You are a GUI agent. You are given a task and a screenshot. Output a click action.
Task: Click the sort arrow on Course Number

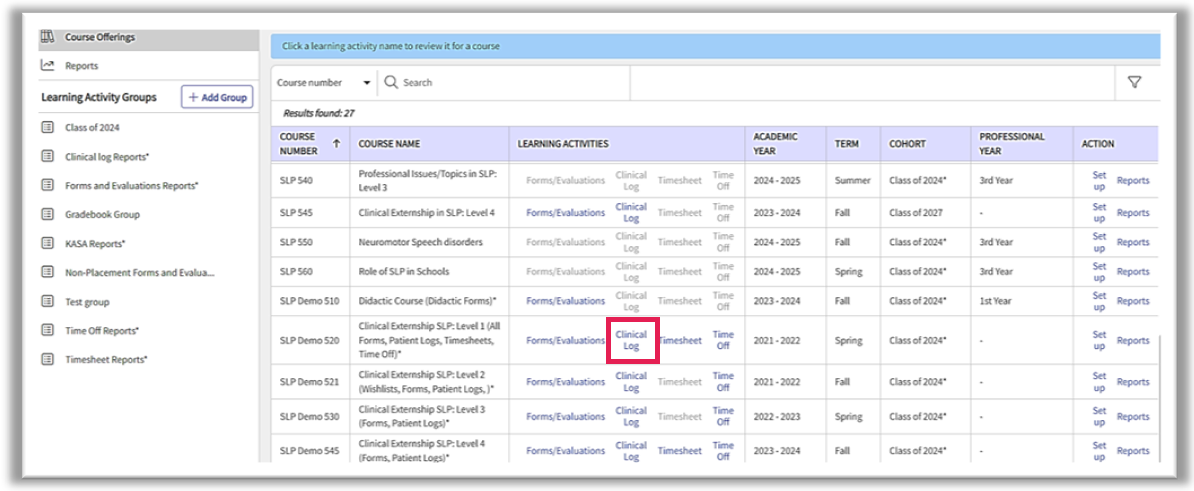tap(336, 144)
